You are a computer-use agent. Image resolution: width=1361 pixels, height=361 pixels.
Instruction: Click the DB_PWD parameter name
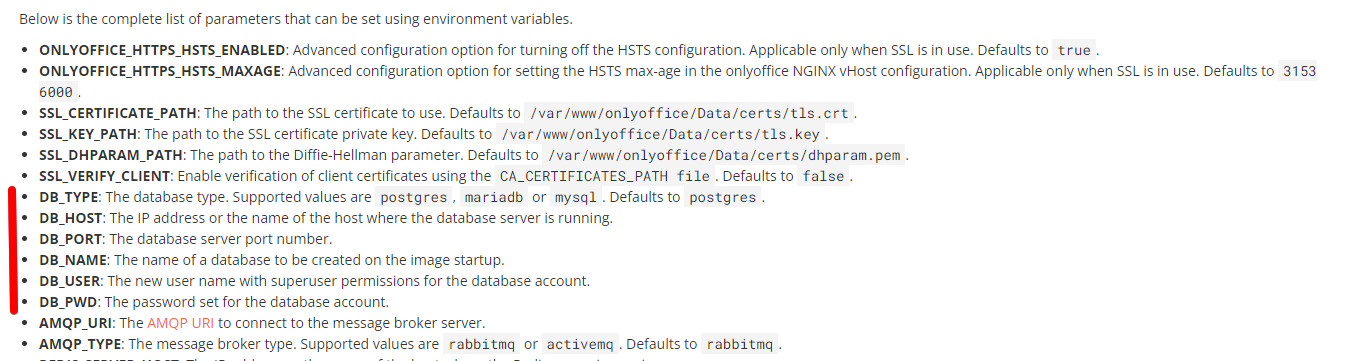[x=69, y=302]
